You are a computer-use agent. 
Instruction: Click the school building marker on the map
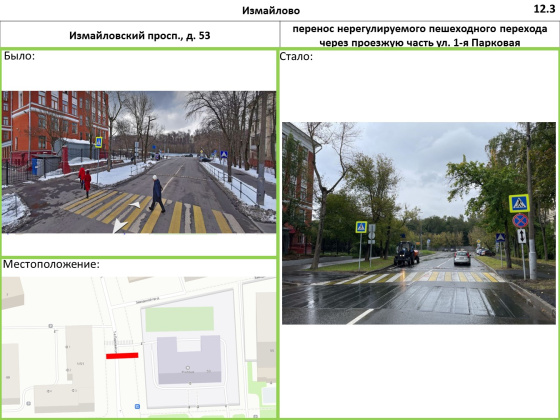pos(188,368)
